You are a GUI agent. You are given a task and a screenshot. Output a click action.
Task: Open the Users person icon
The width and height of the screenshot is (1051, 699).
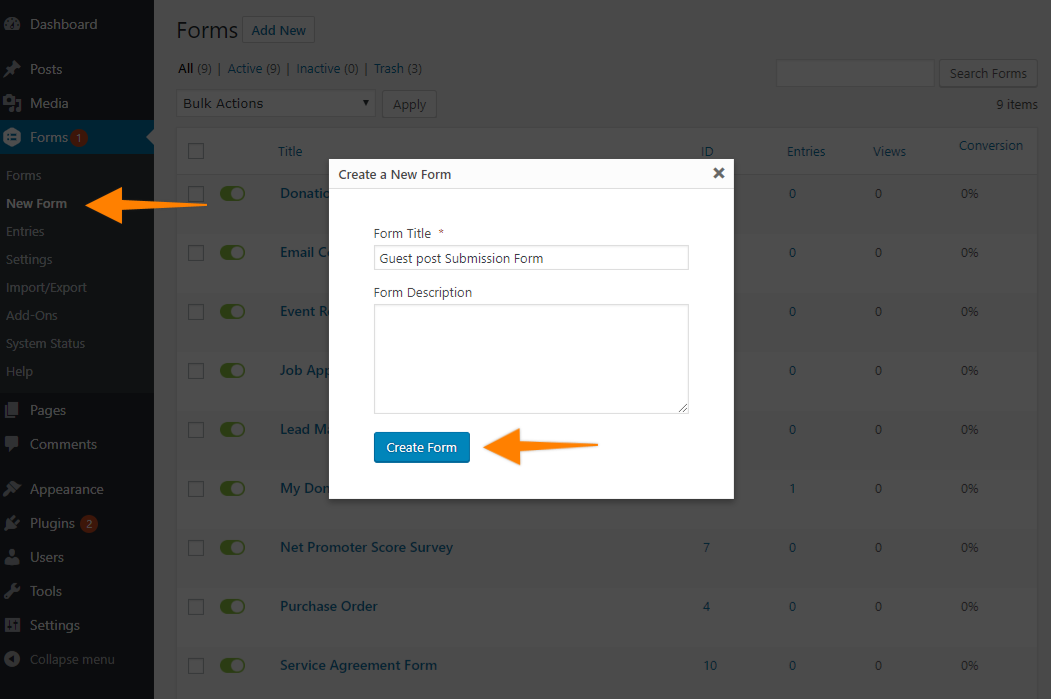(12, 557)
